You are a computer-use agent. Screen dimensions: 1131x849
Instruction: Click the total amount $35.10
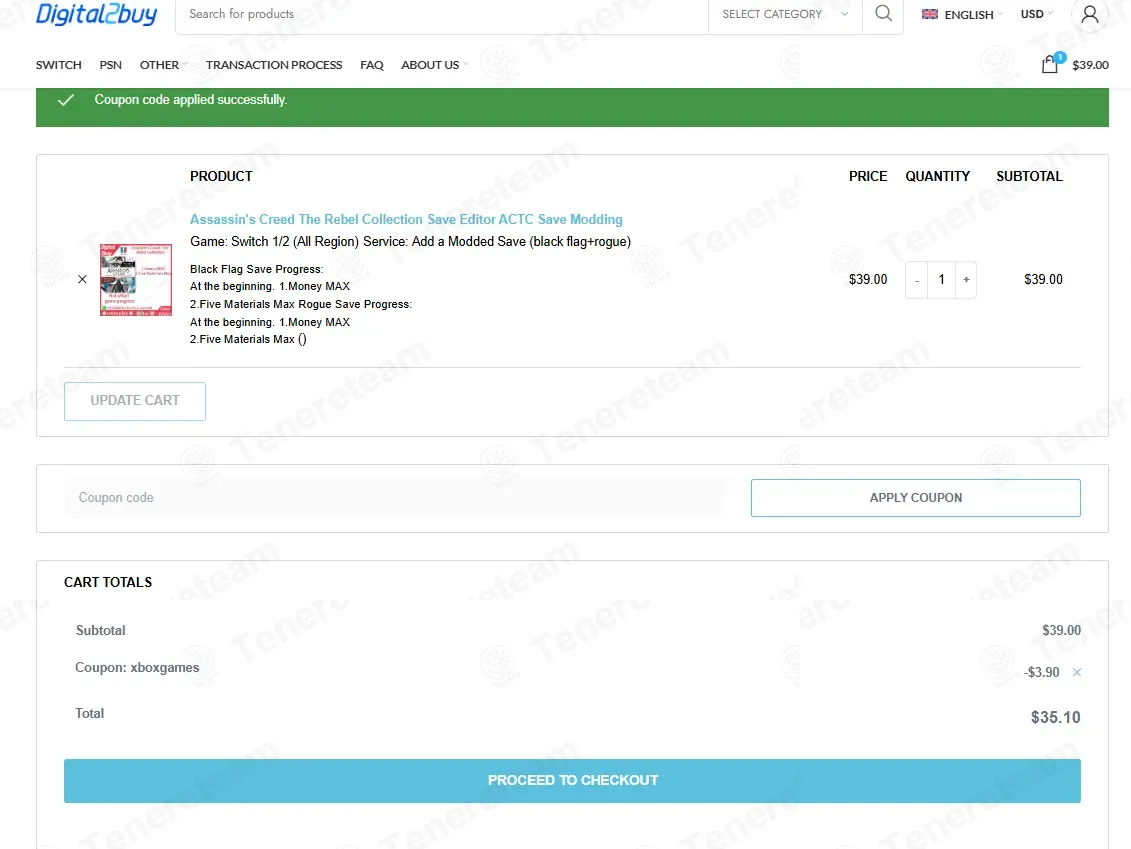(x=1055, y=717)
